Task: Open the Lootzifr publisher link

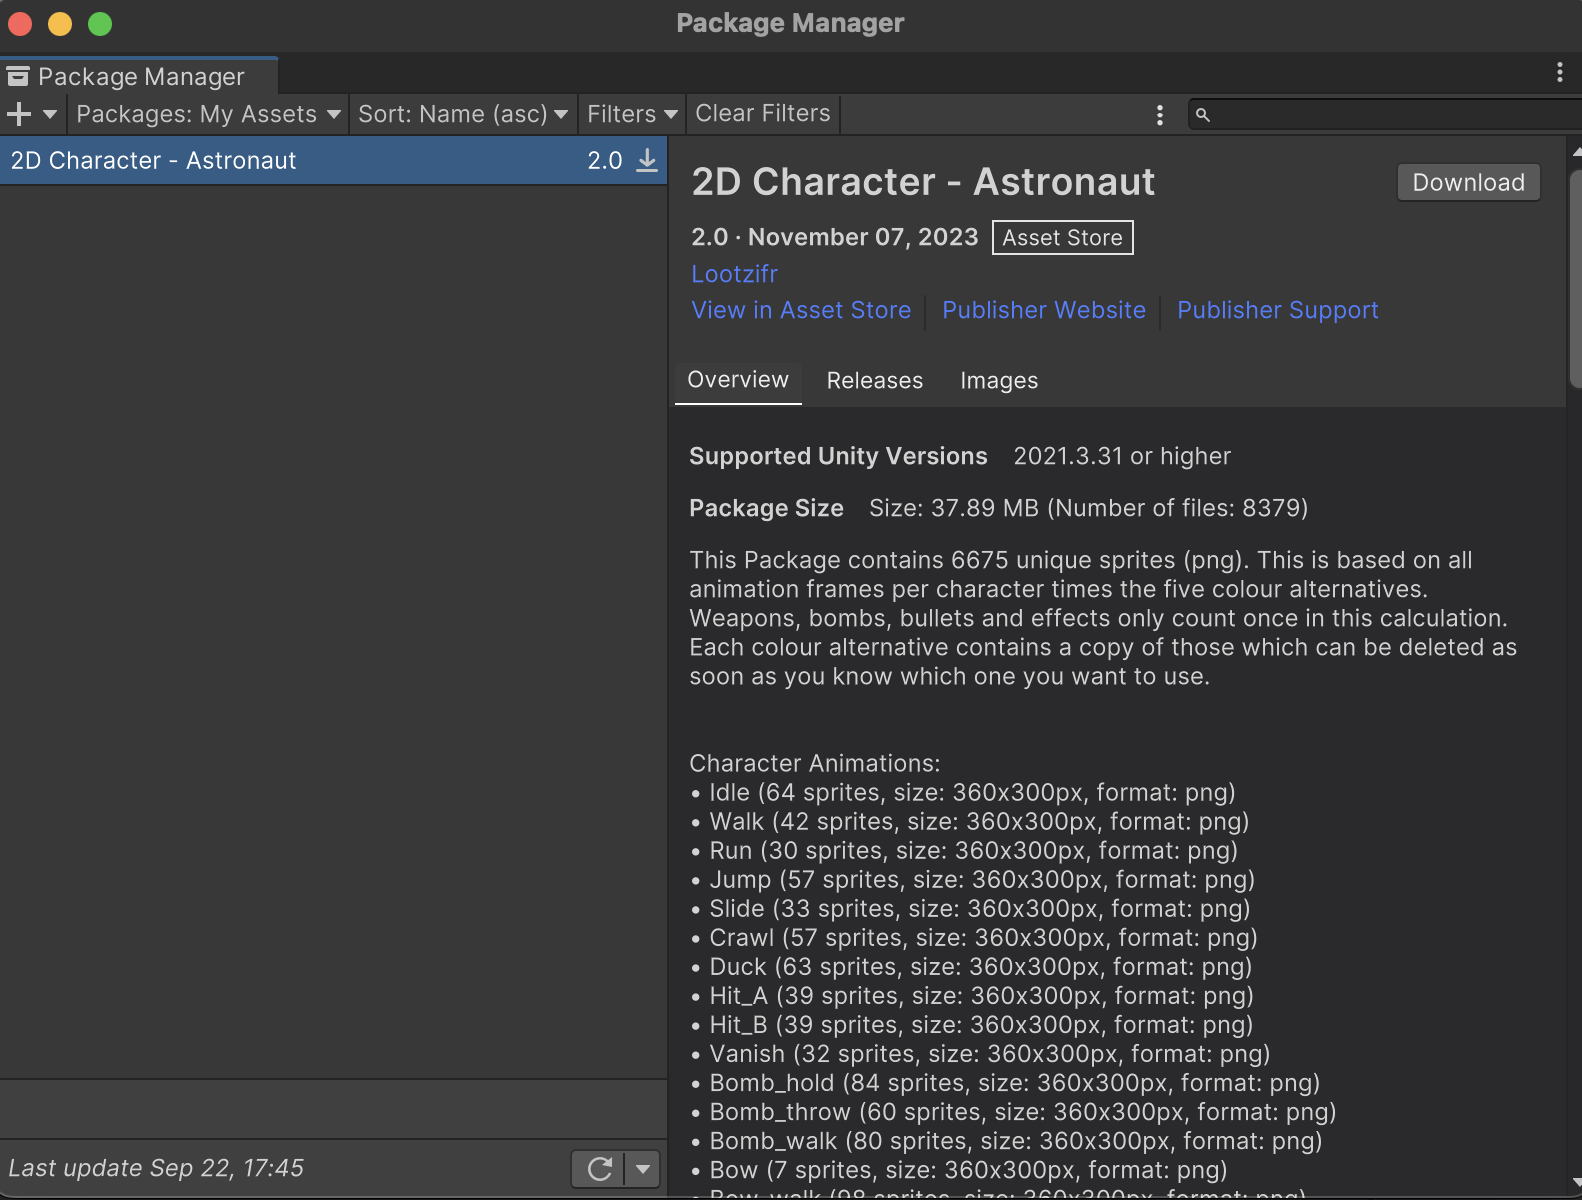Action: coord(734,274)
